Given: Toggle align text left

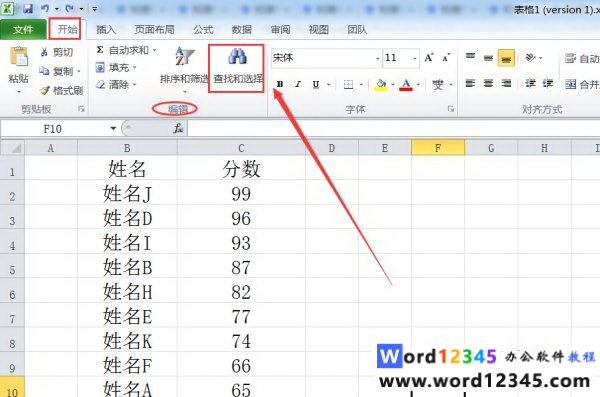Looking at the screenshot, I should coord(470,83).
